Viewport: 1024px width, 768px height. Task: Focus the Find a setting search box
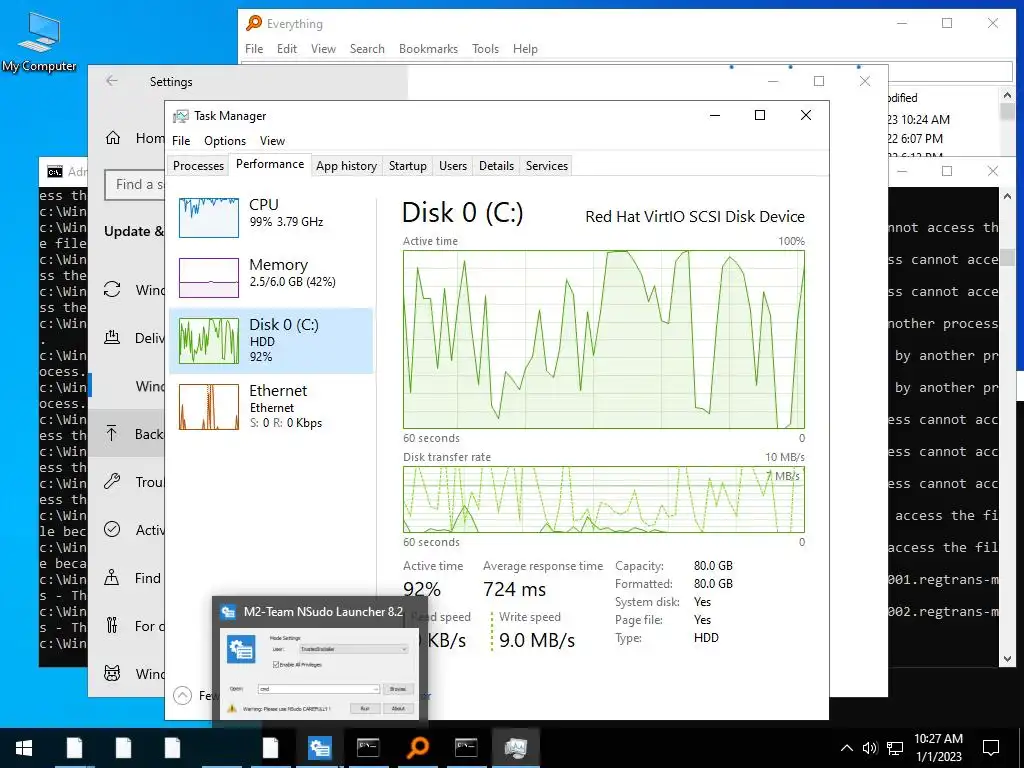tap(135, 185)
